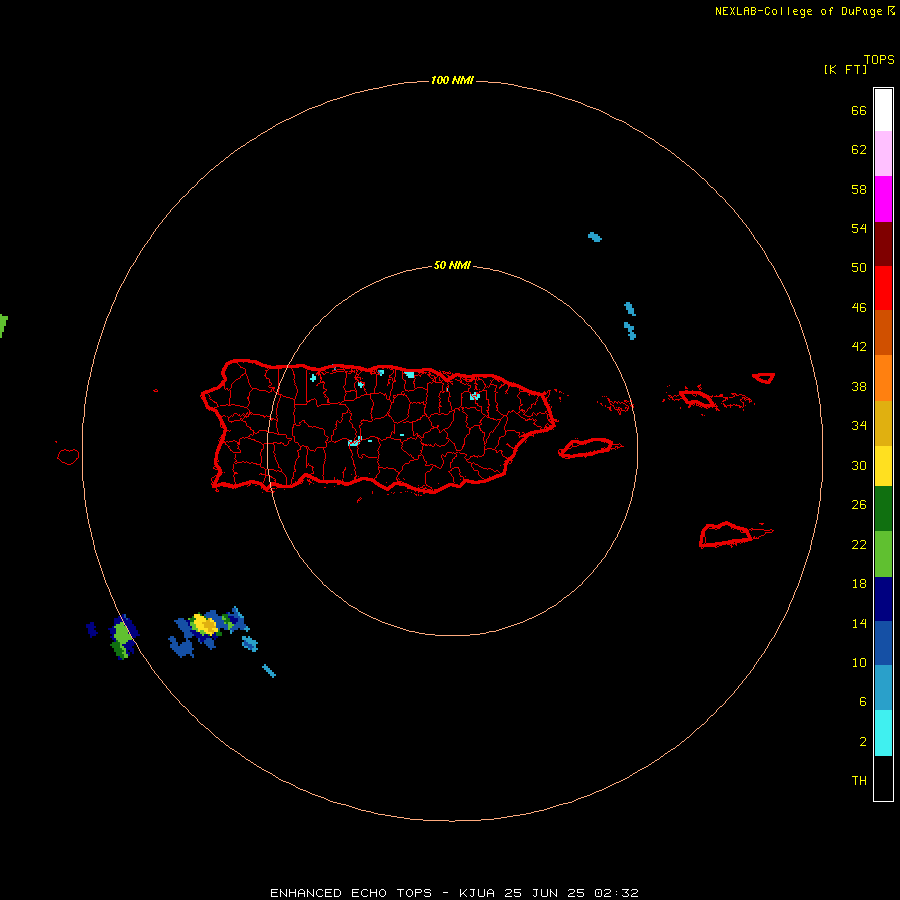Select the "30" legend value
This screenshot has width=900, height=900.
[859, 465]
